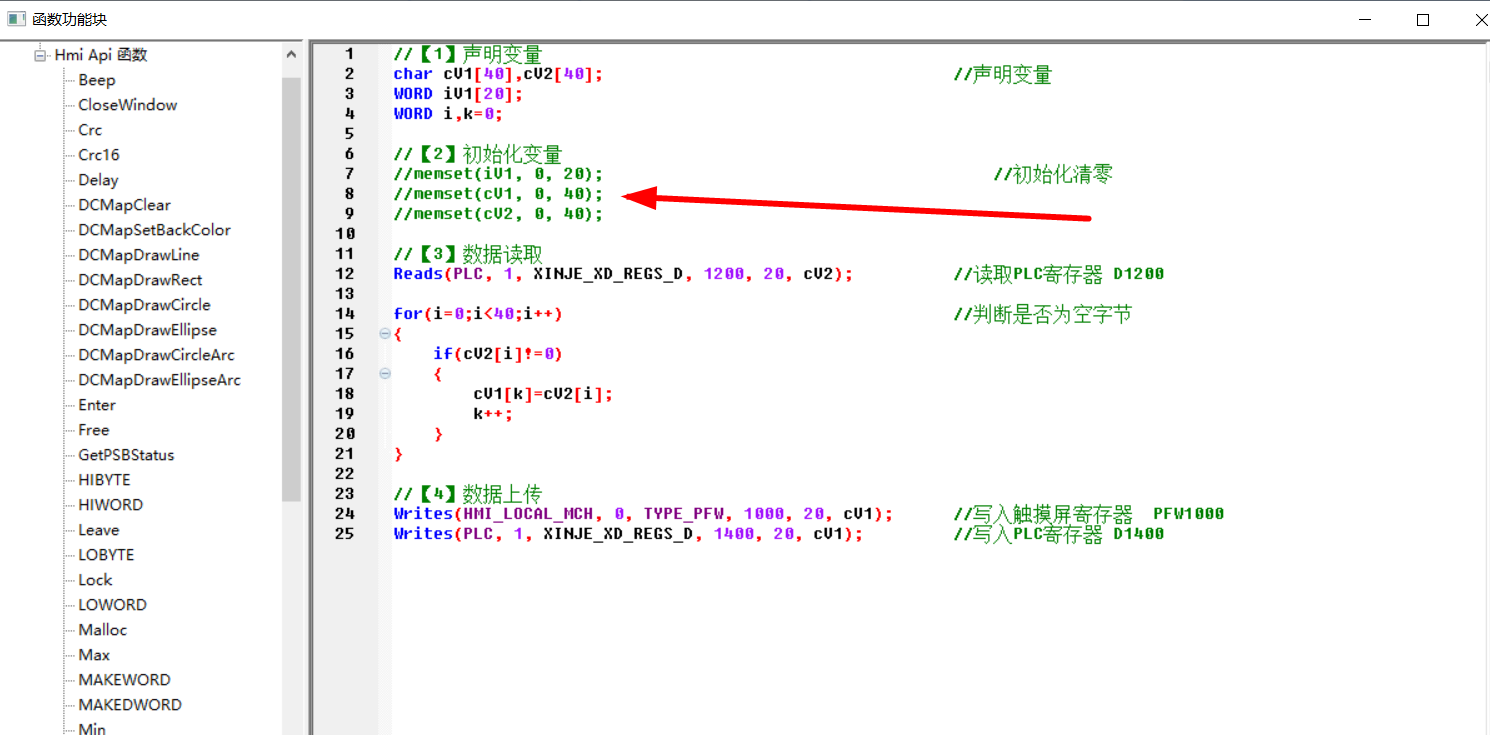Select the Beep function in the tree
This screenshot has height=735, width=1490.
97,80
